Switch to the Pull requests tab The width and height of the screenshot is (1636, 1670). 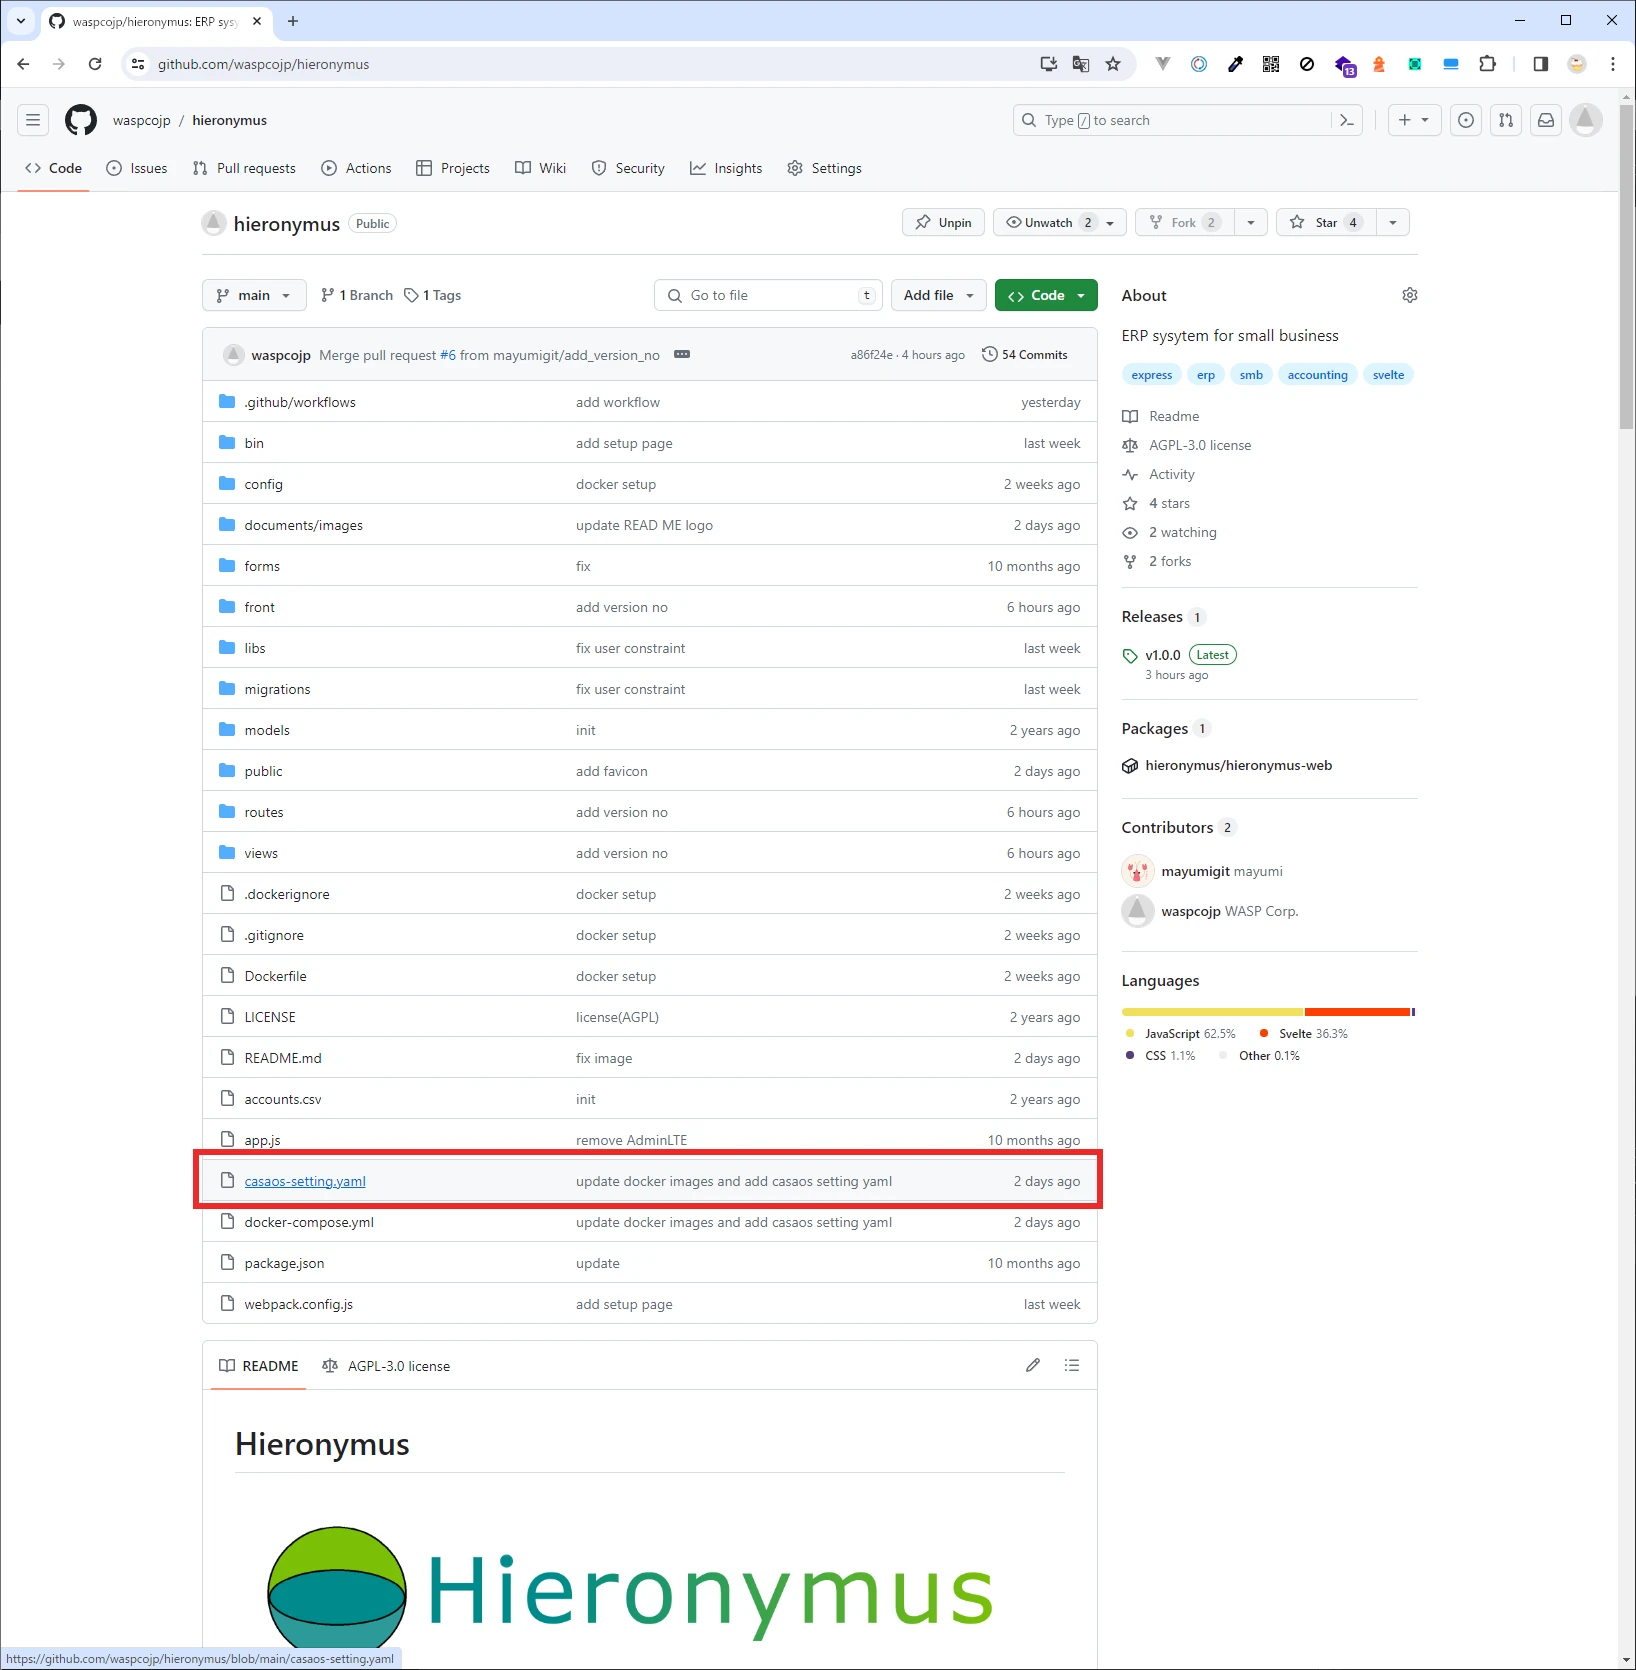coord(244,168)
